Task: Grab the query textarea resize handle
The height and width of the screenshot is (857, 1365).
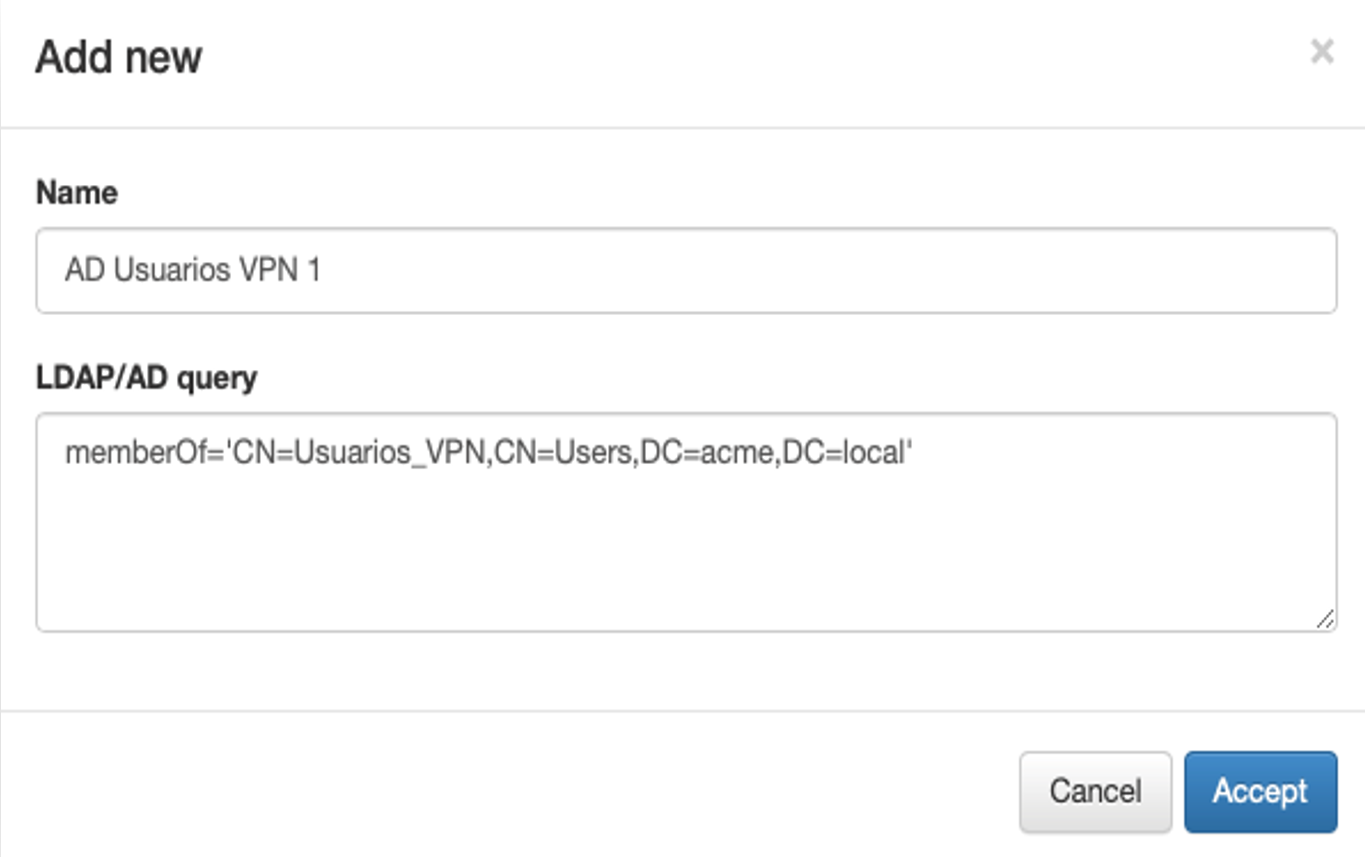Action: 1324,620
